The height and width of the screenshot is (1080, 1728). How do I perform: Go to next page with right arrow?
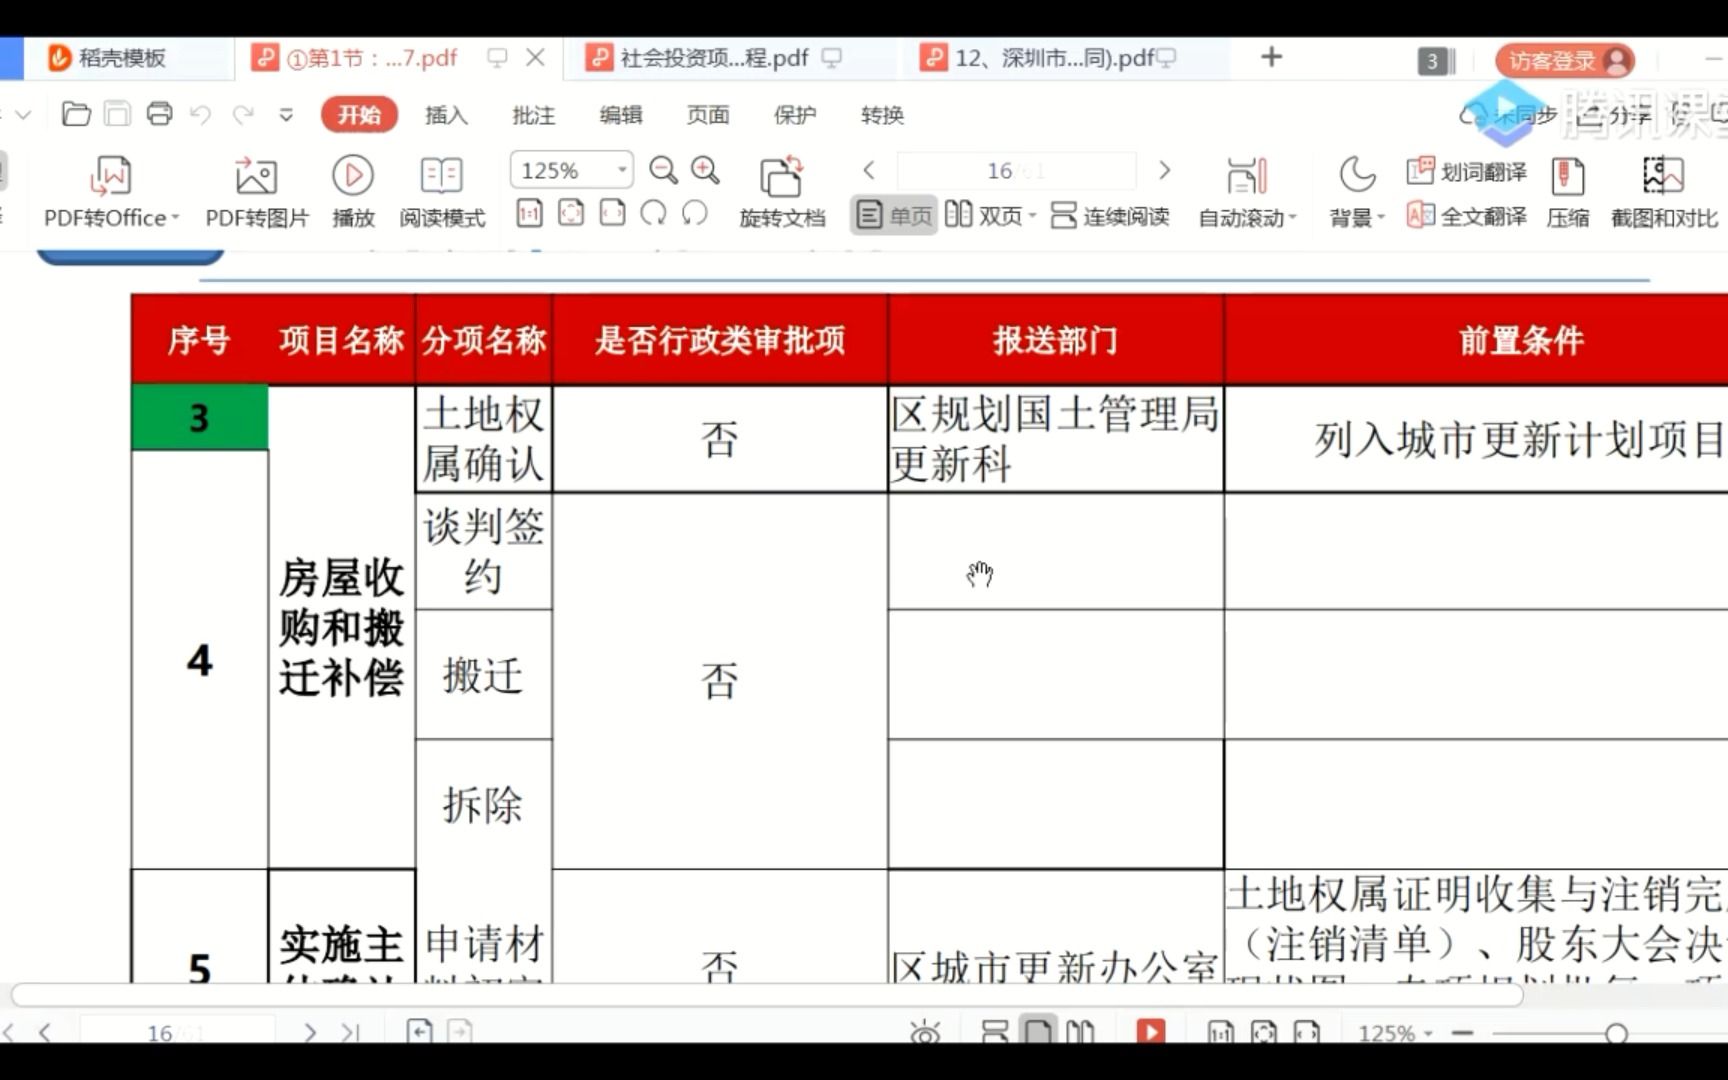[1164, 170]
